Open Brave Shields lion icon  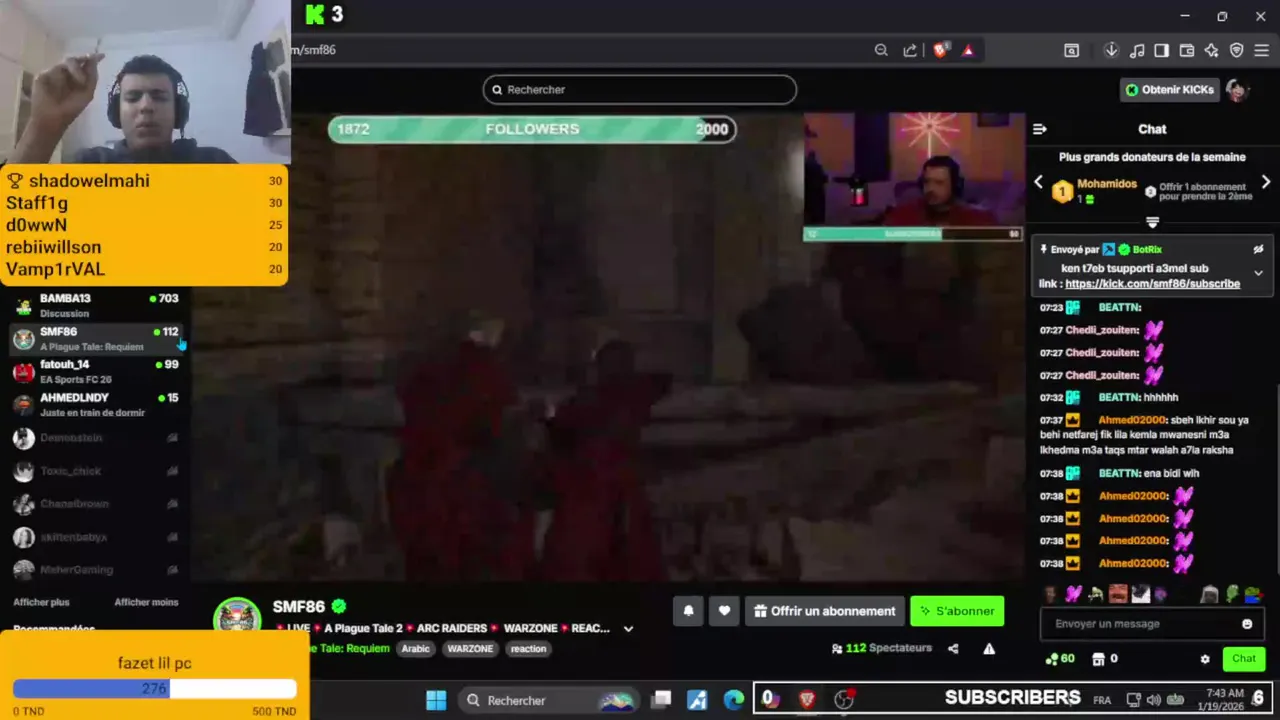click(x=940, y=50)
